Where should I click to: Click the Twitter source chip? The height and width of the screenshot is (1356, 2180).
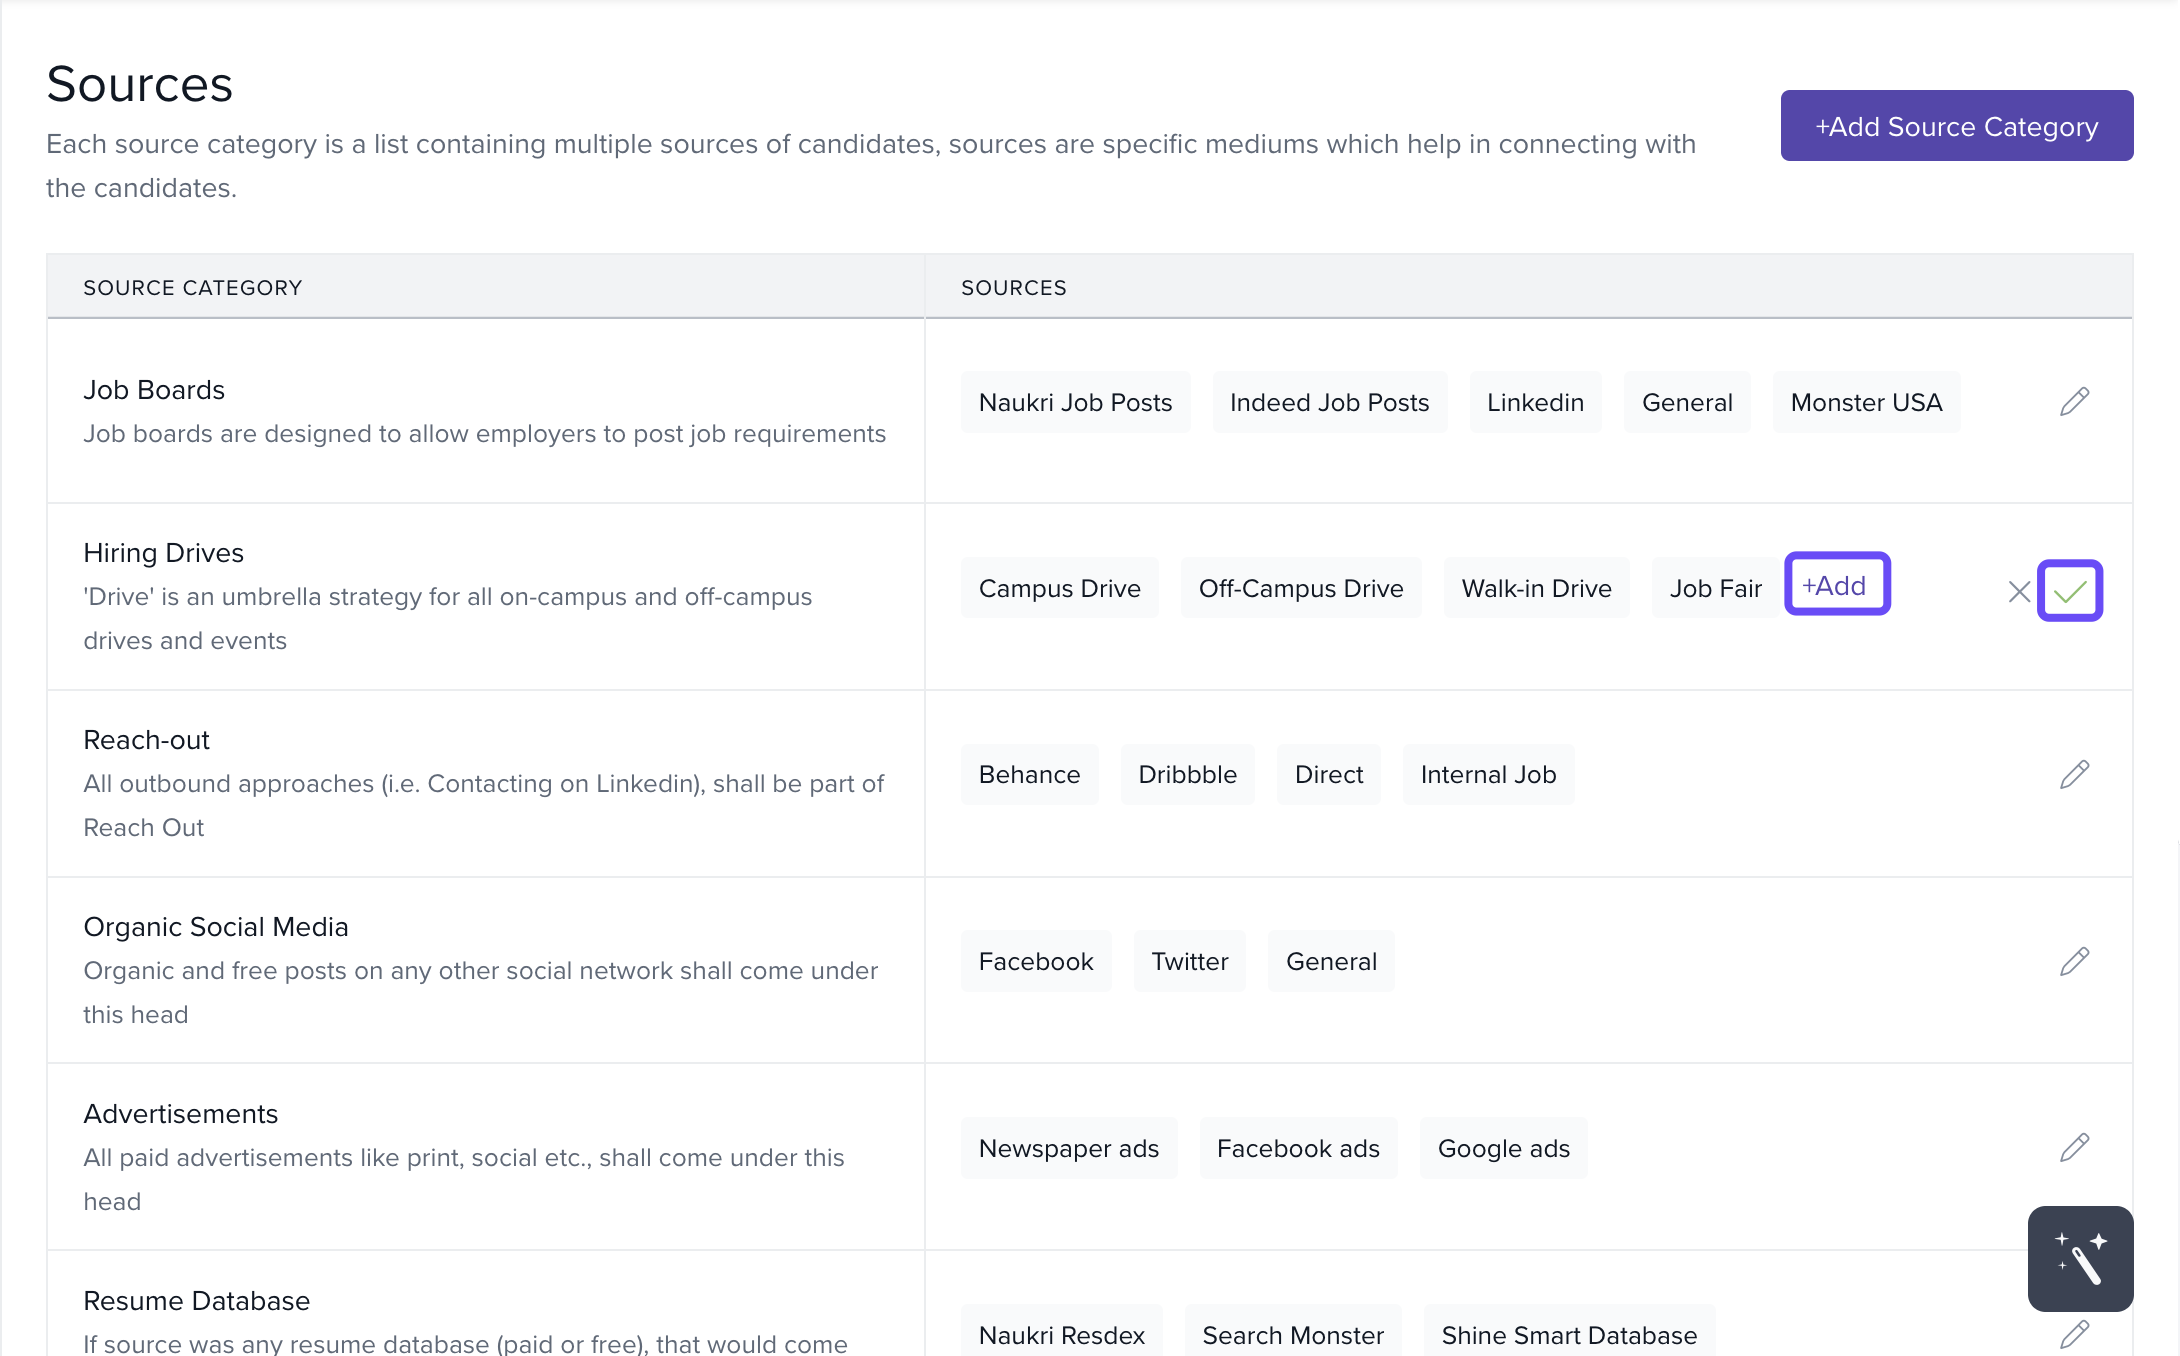(x=1189, y=962)
